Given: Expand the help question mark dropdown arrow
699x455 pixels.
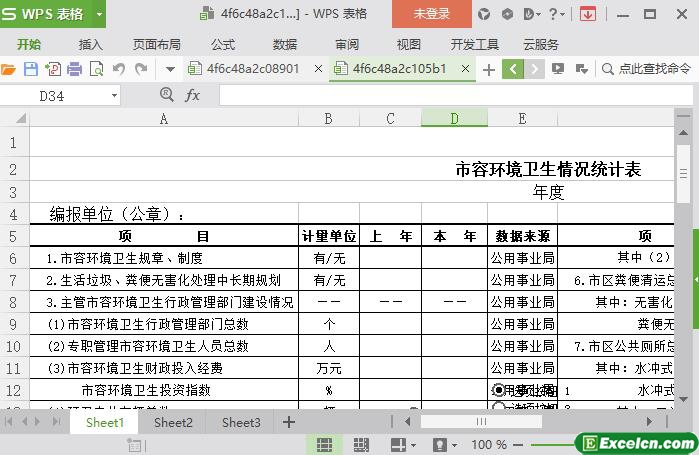Looking at the screenshot, I should pyautogui.click(x=563, y=15).
